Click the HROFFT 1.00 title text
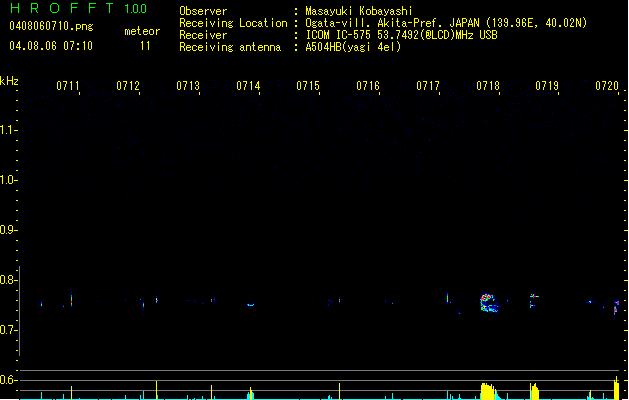 [78, 8]
